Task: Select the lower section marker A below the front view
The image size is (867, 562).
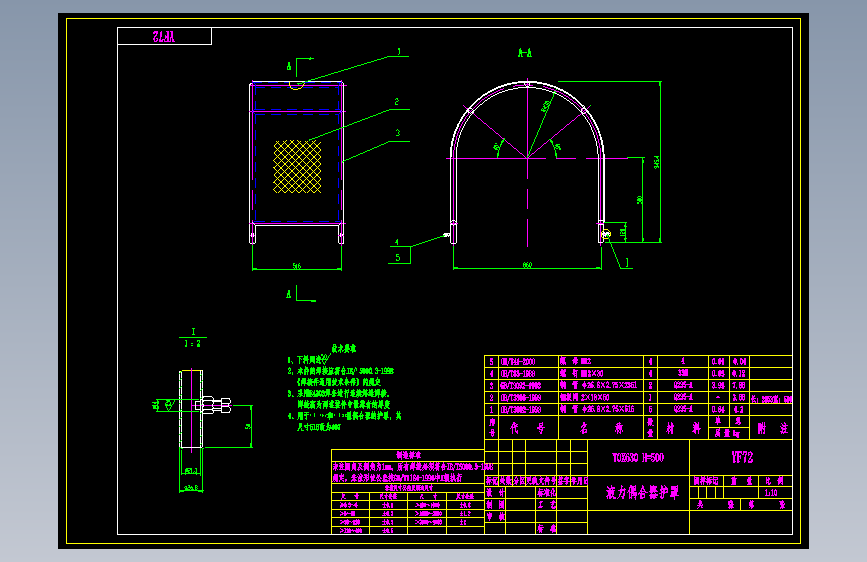Action: (289, 295)
